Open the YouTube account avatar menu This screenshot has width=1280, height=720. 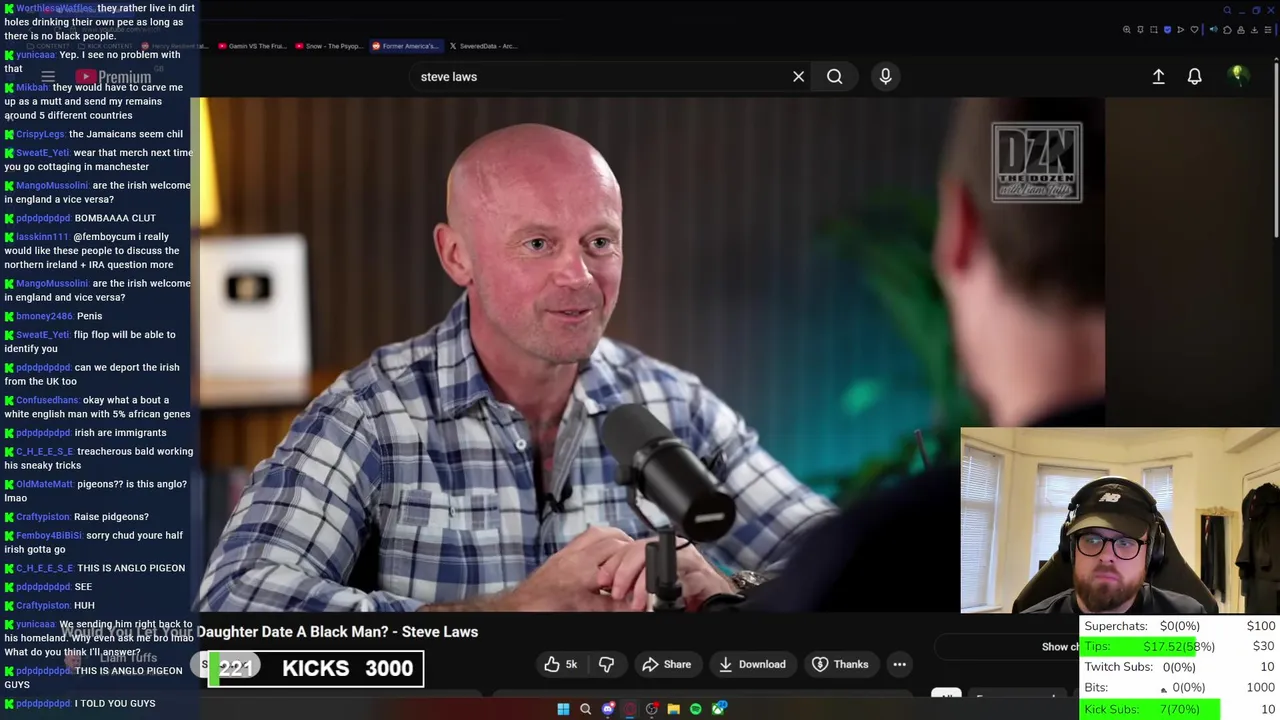point(1238,76)
